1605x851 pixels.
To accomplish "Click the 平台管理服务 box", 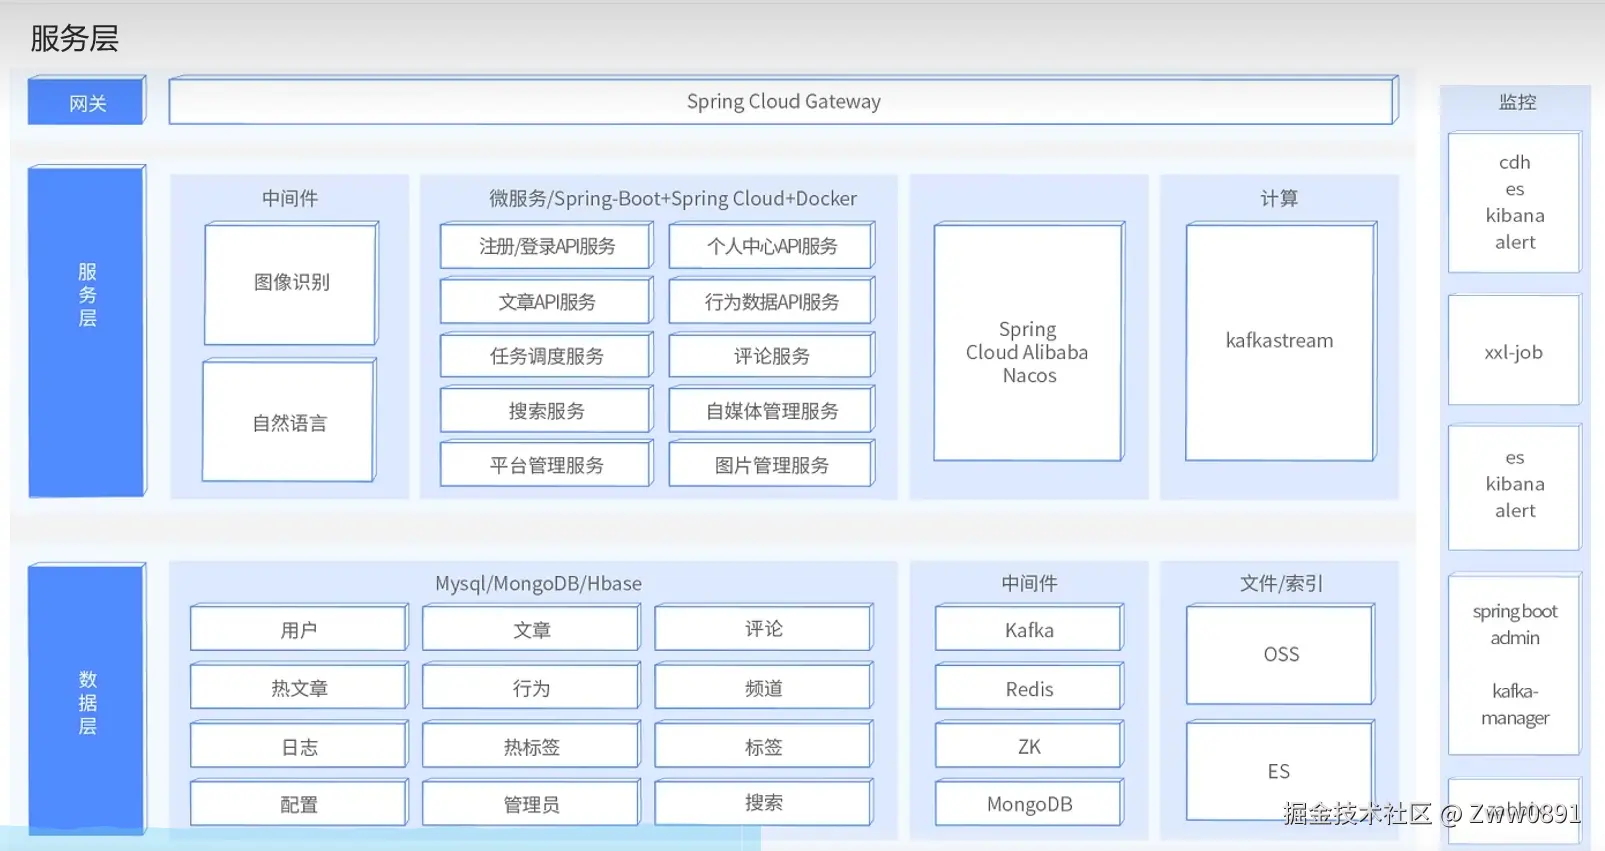I will click(x=546, y=464).
